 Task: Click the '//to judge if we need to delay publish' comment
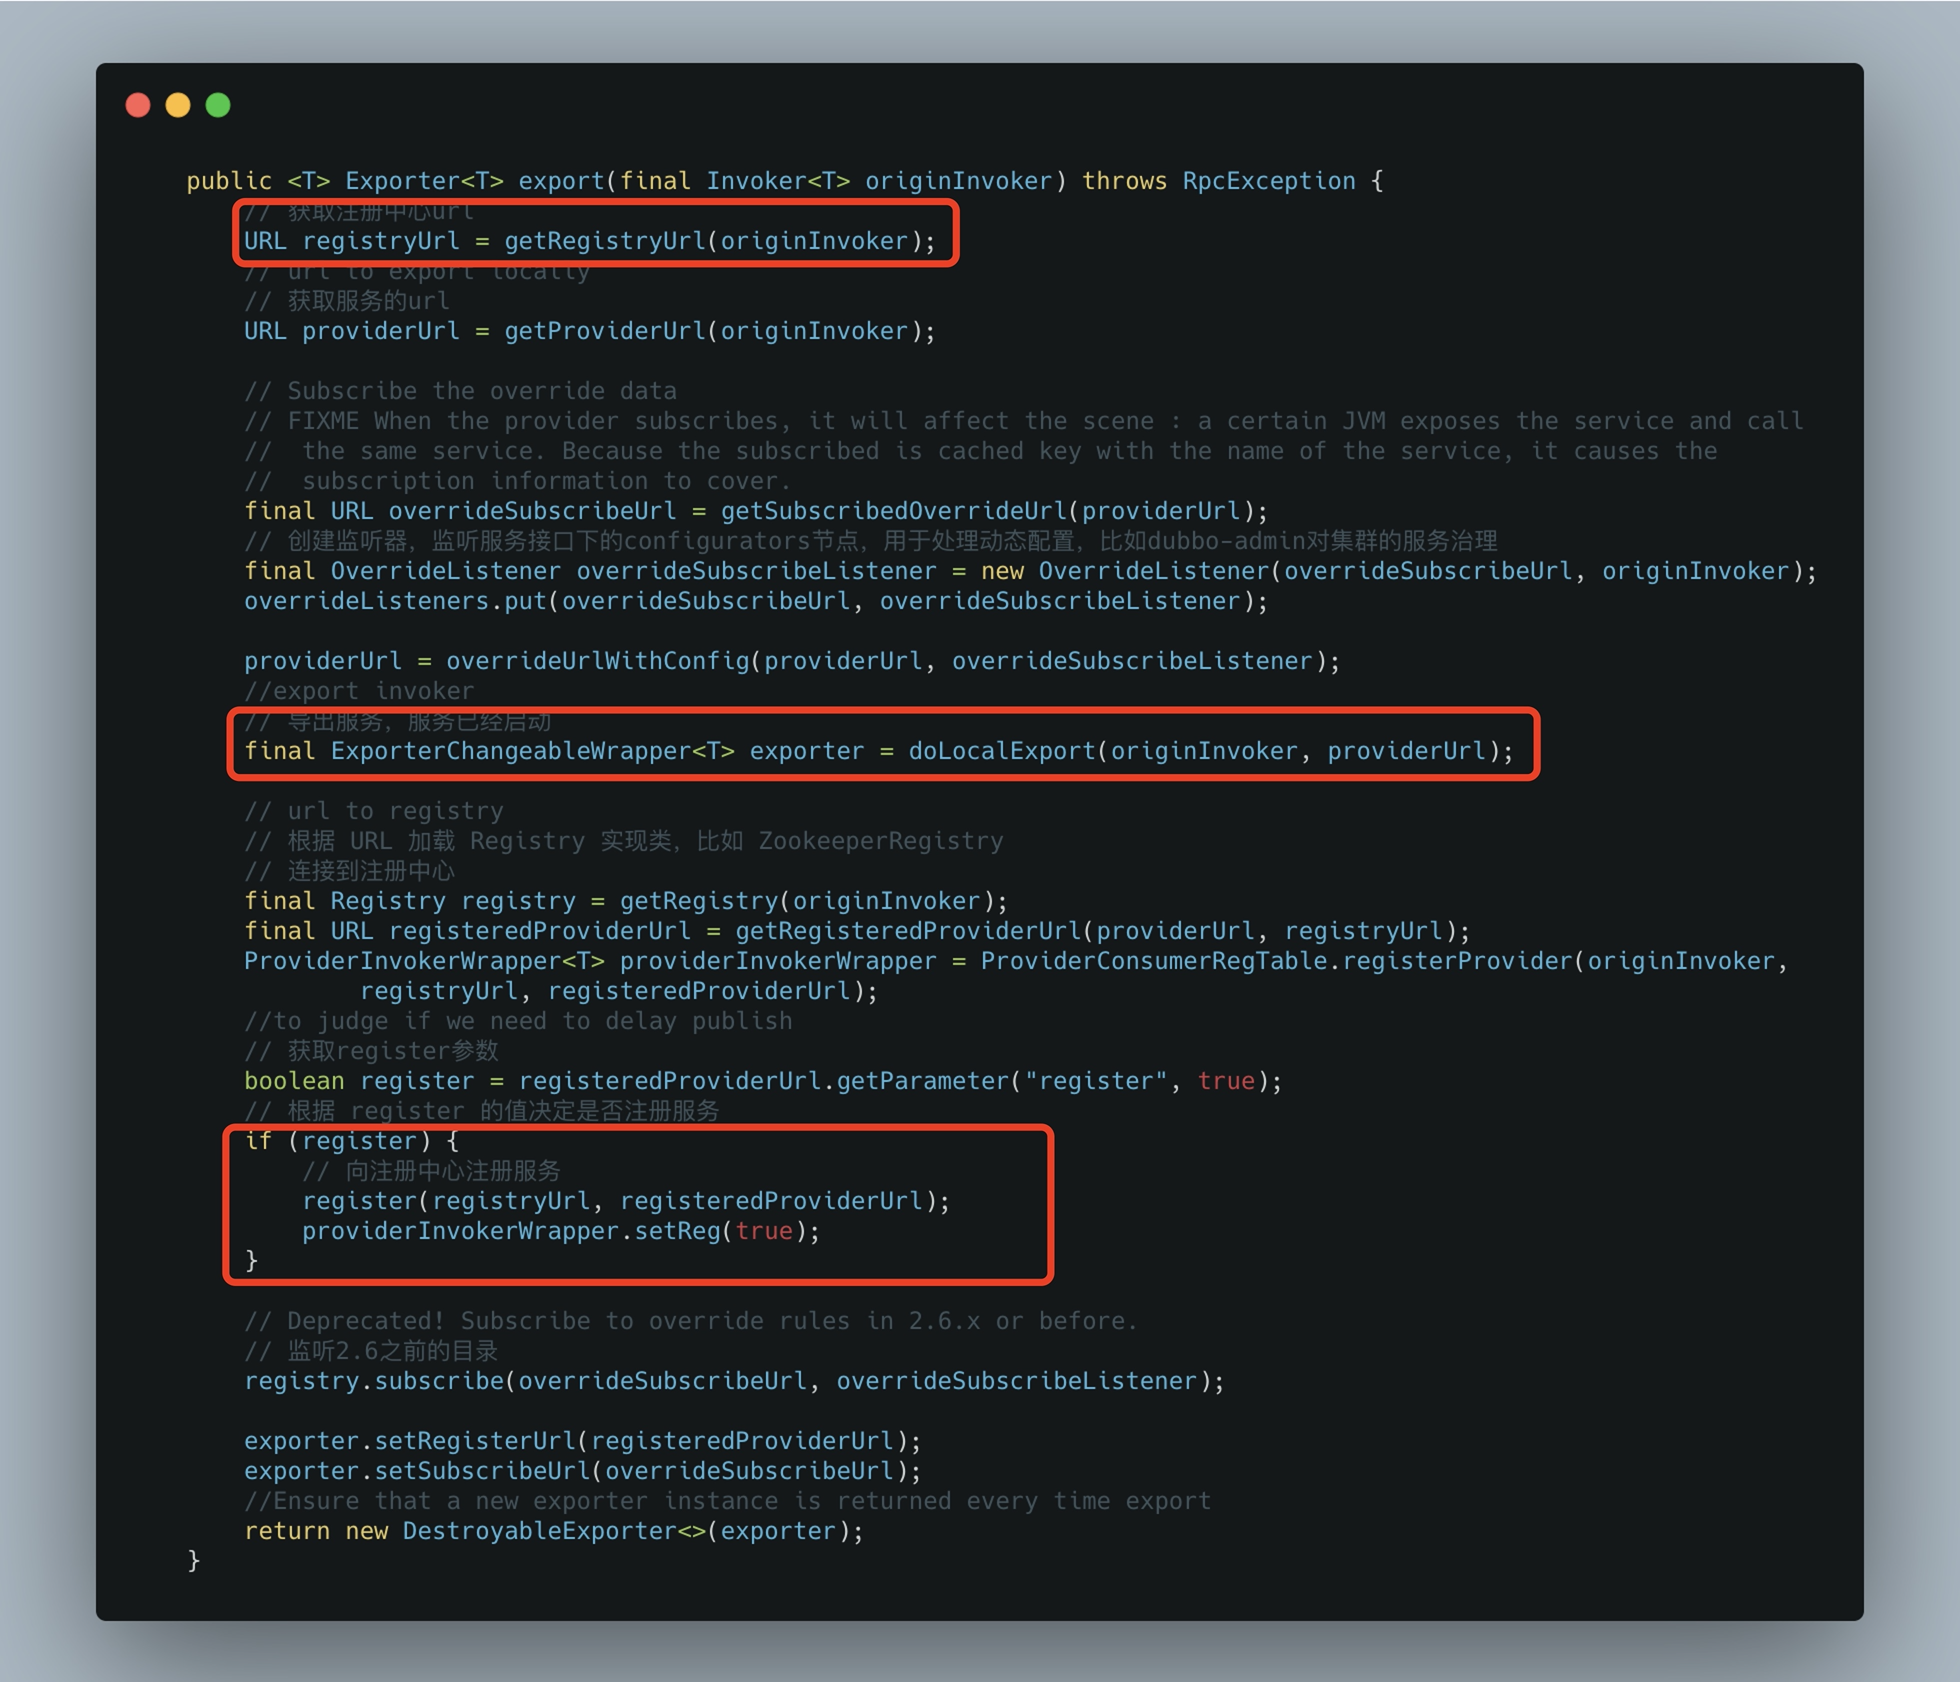point(518,1021)
